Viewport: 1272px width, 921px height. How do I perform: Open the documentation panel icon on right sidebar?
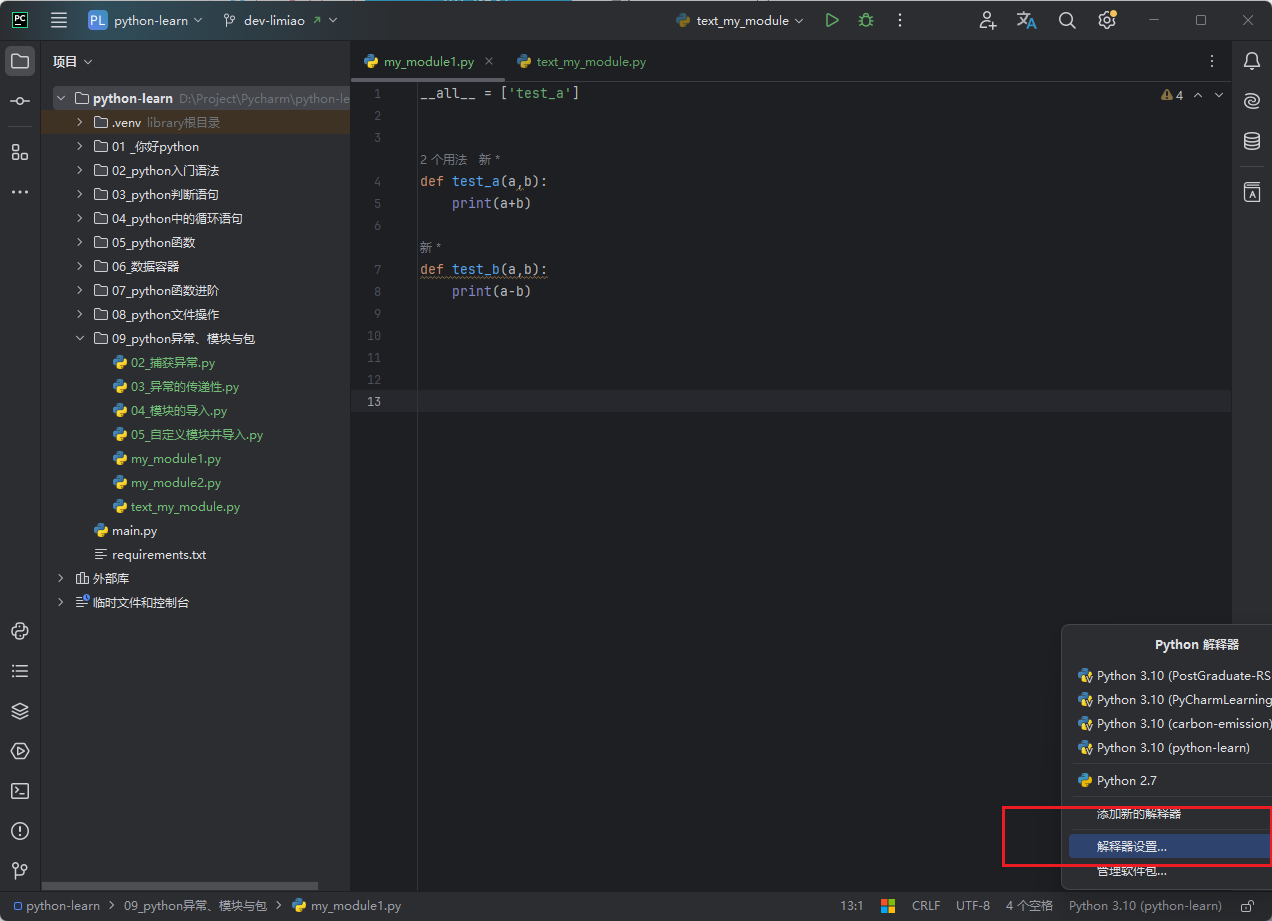pos(1252,192)
